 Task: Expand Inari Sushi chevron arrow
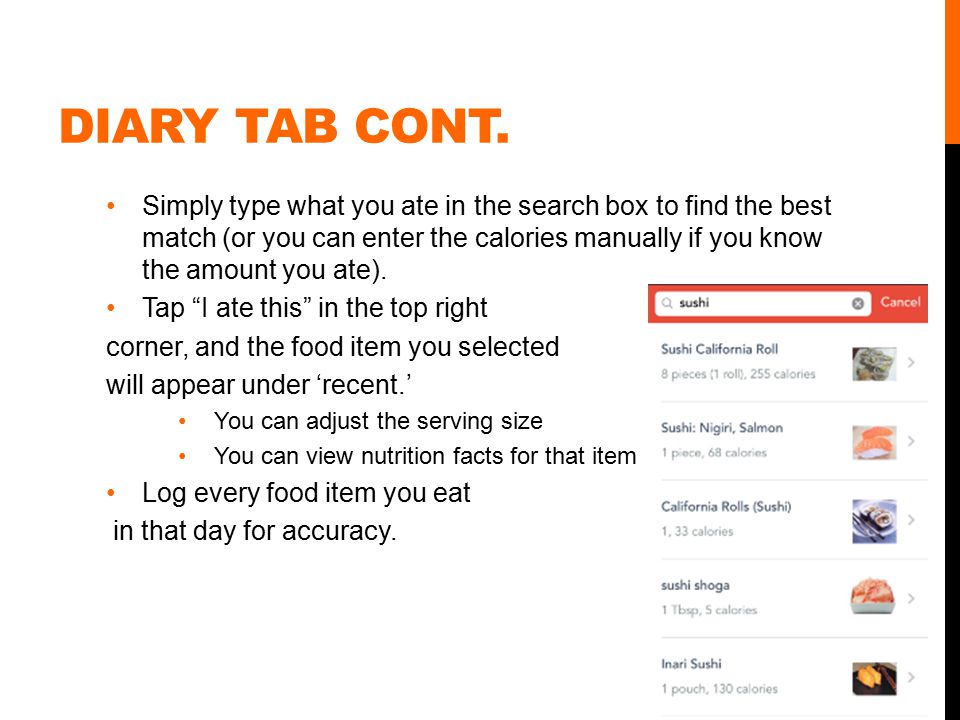click(x=911, y=677)
